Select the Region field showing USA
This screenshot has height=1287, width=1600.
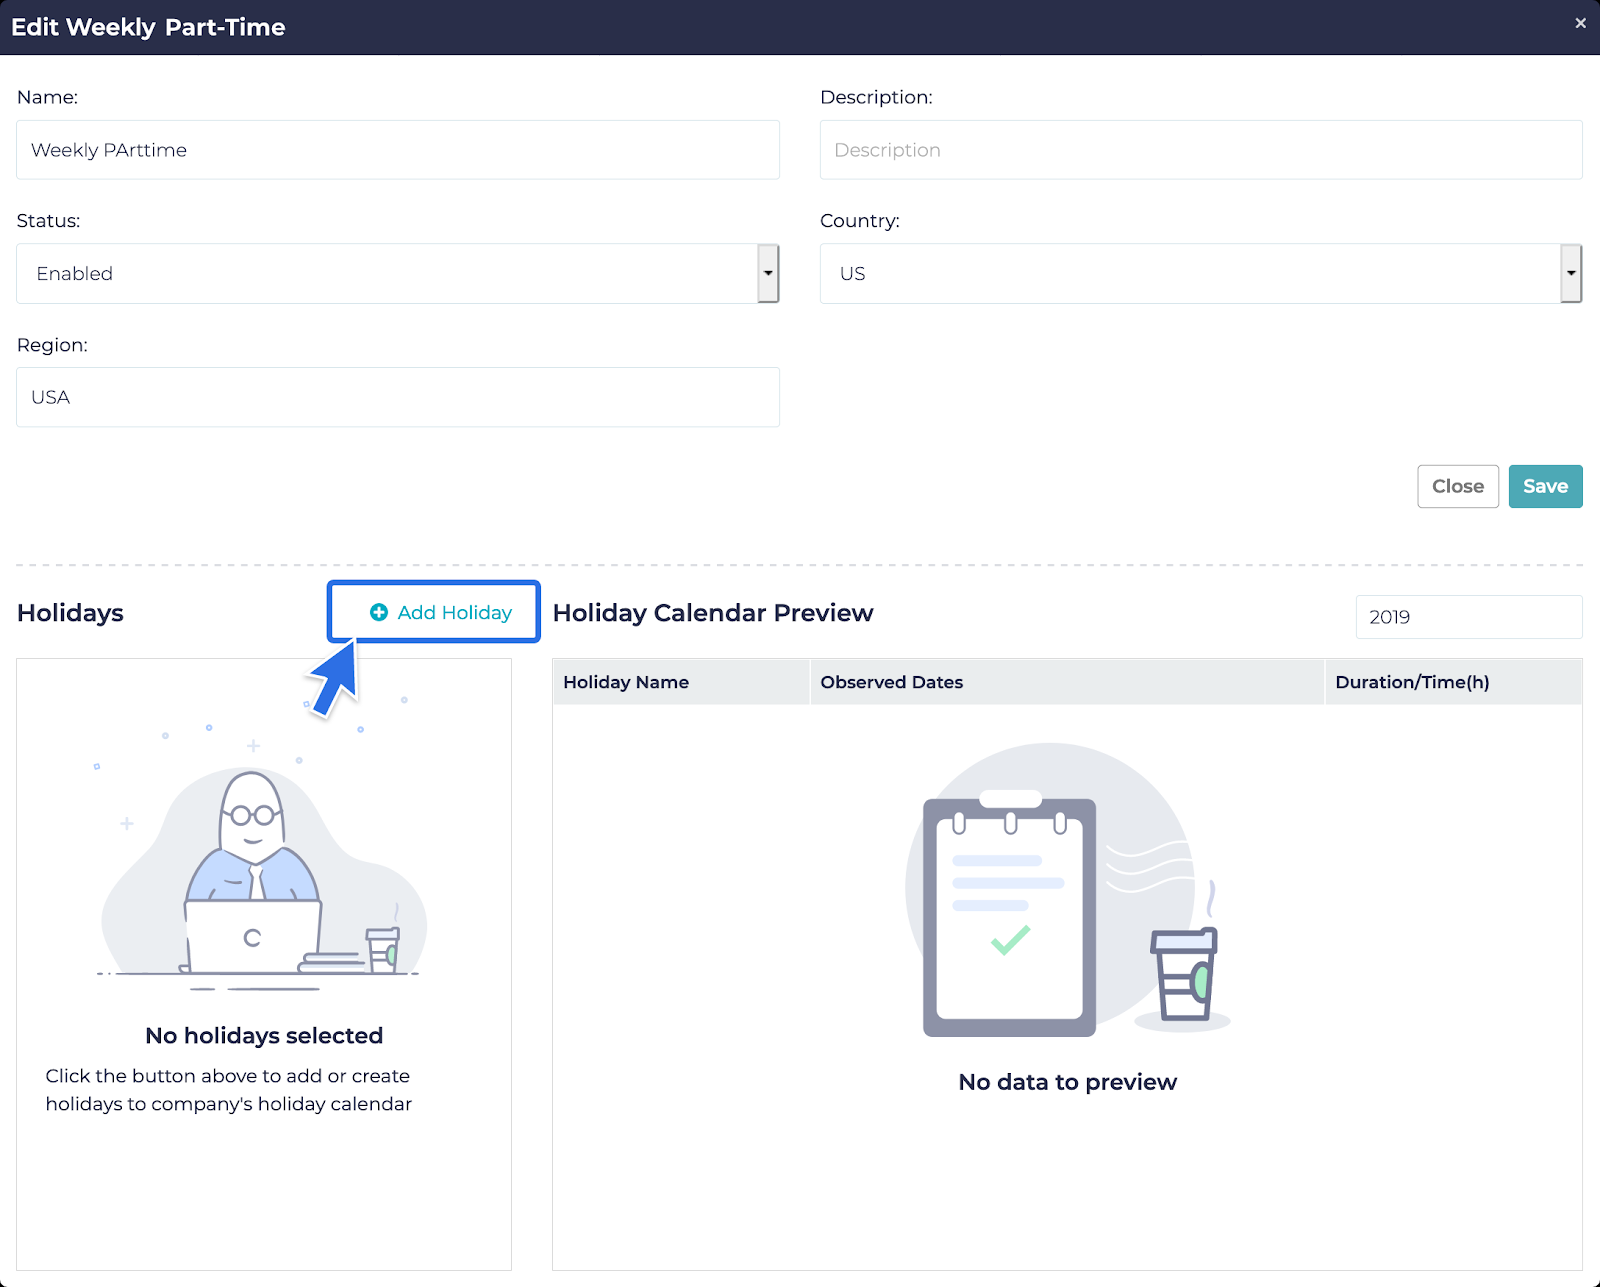pyautogui.click(x=397, y=397)
